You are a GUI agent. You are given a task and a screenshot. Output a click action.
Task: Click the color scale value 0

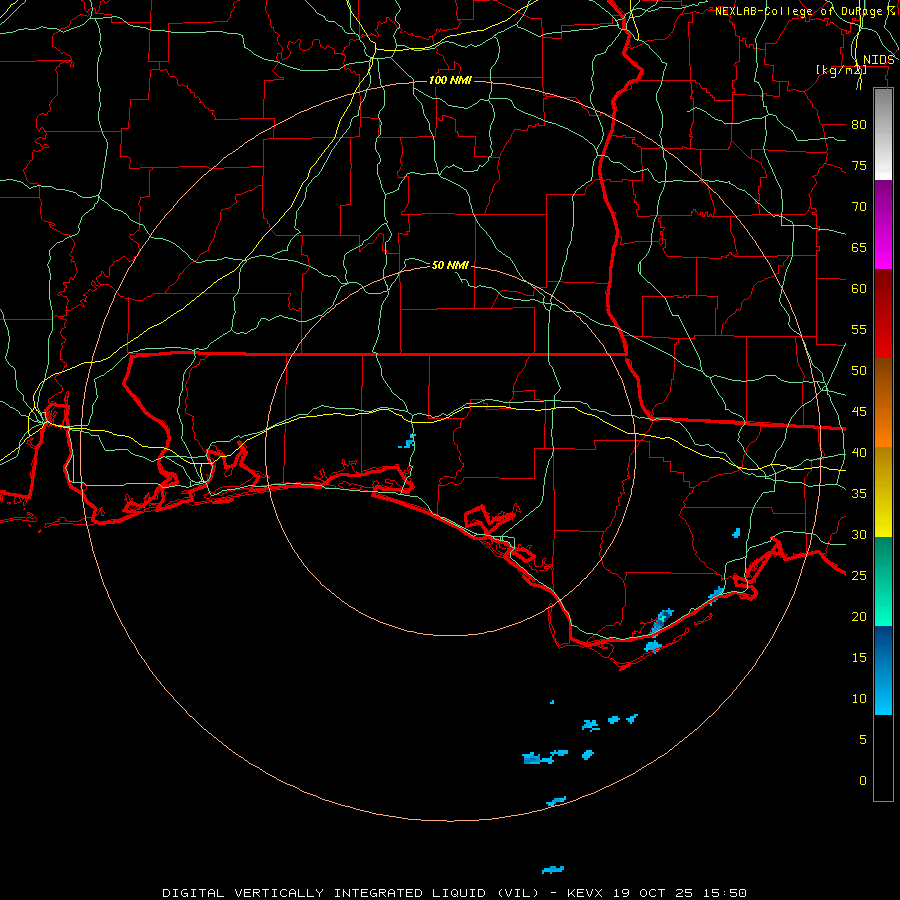863,781
